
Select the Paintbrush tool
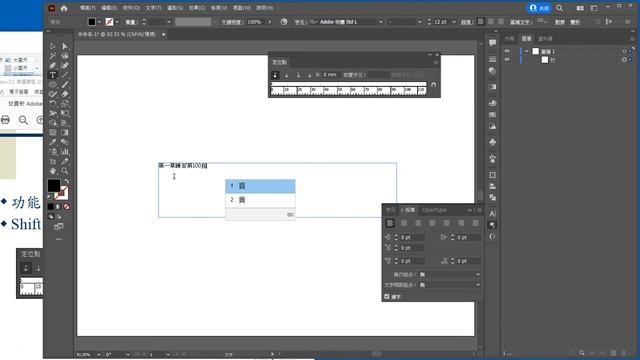[x=65, y=85]
